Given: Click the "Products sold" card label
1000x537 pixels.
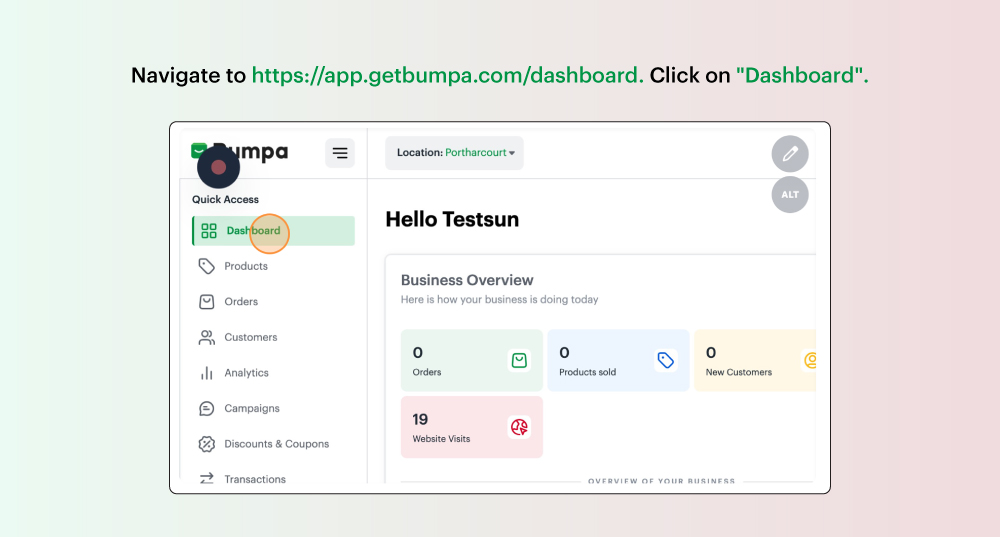Looking at the screenshot, I should pos(587,372).
